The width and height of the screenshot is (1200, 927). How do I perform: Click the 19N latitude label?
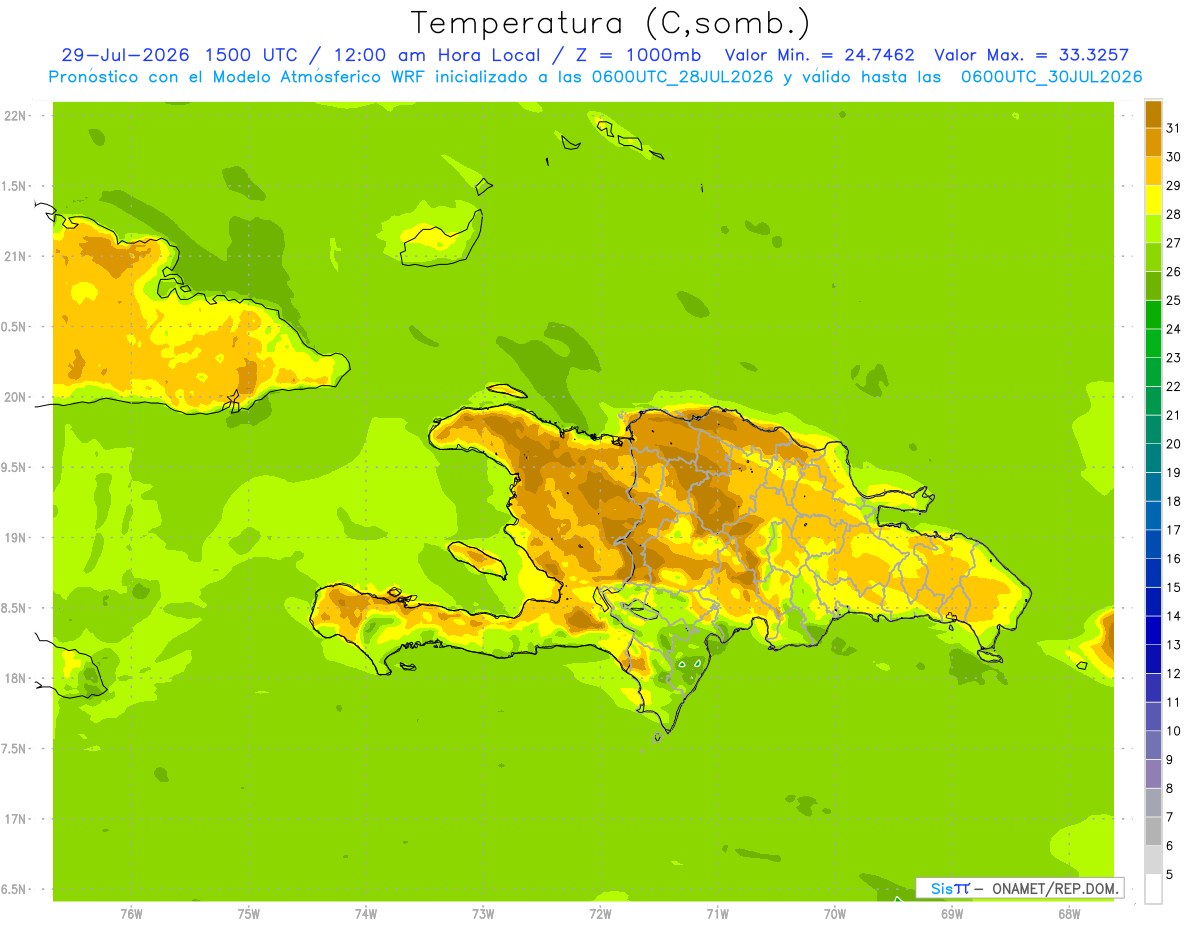(15, 538)
